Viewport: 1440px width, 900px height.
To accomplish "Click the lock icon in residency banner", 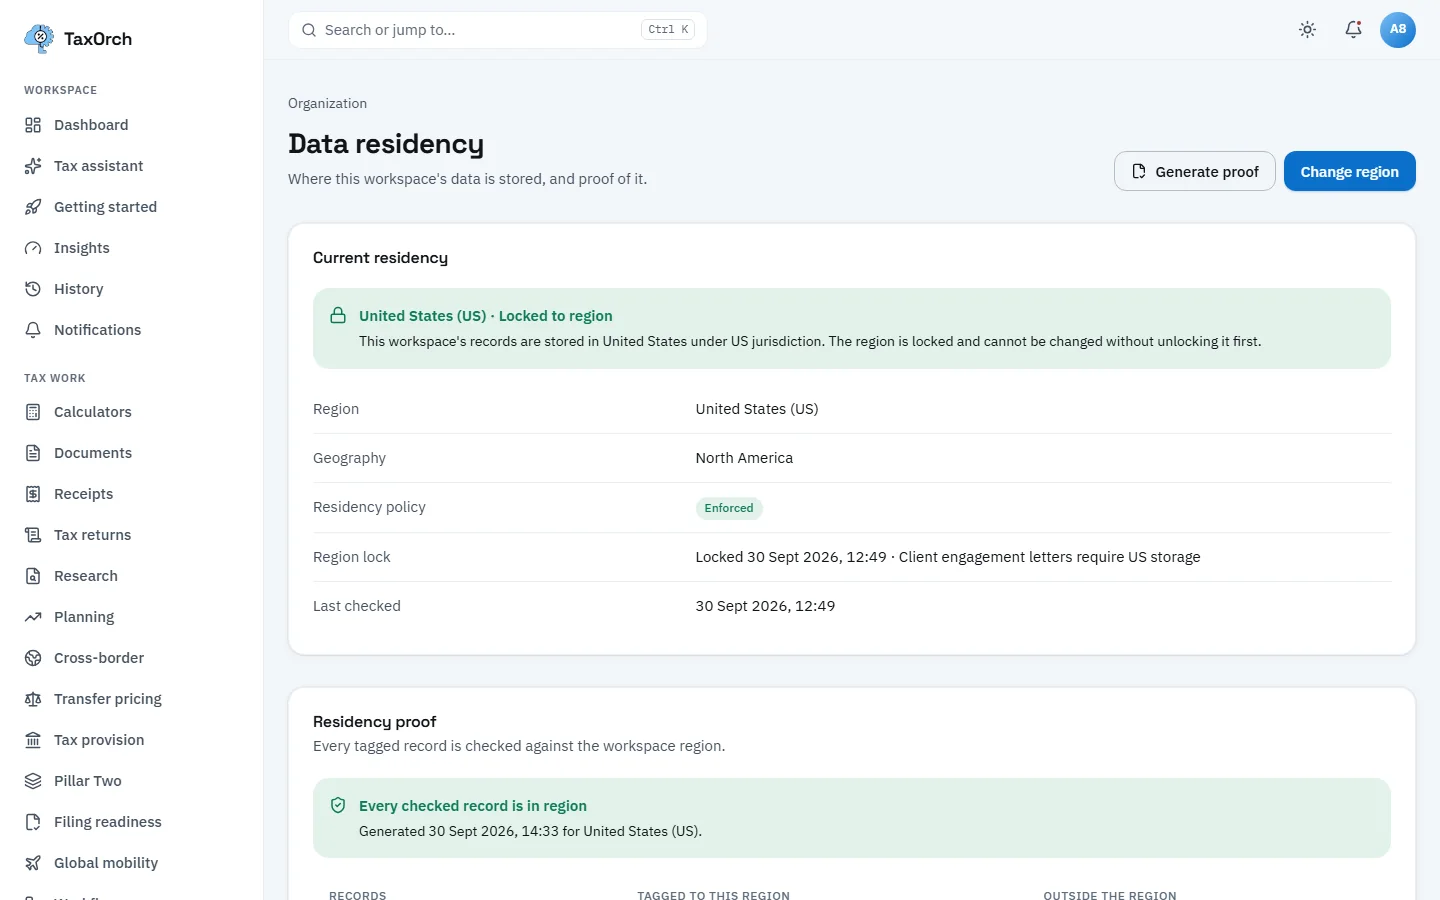I will pyautogui.click(x=338, y=315).
